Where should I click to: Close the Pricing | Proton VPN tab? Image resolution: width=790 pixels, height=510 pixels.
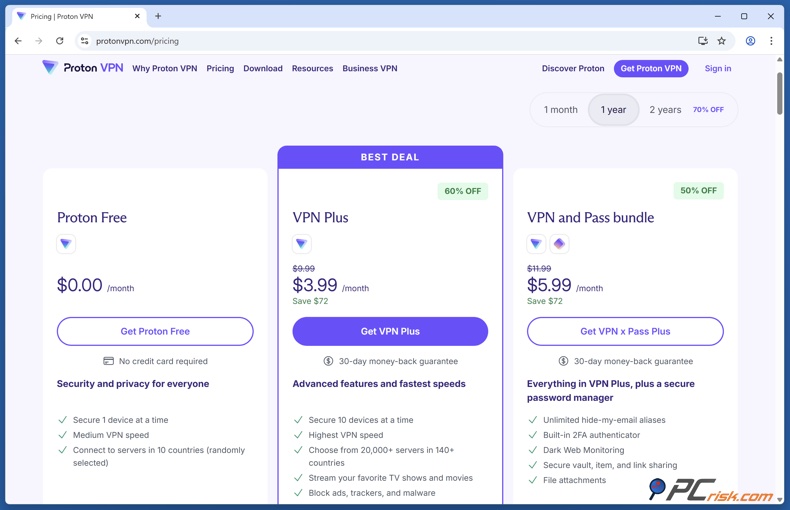point(137,16)
